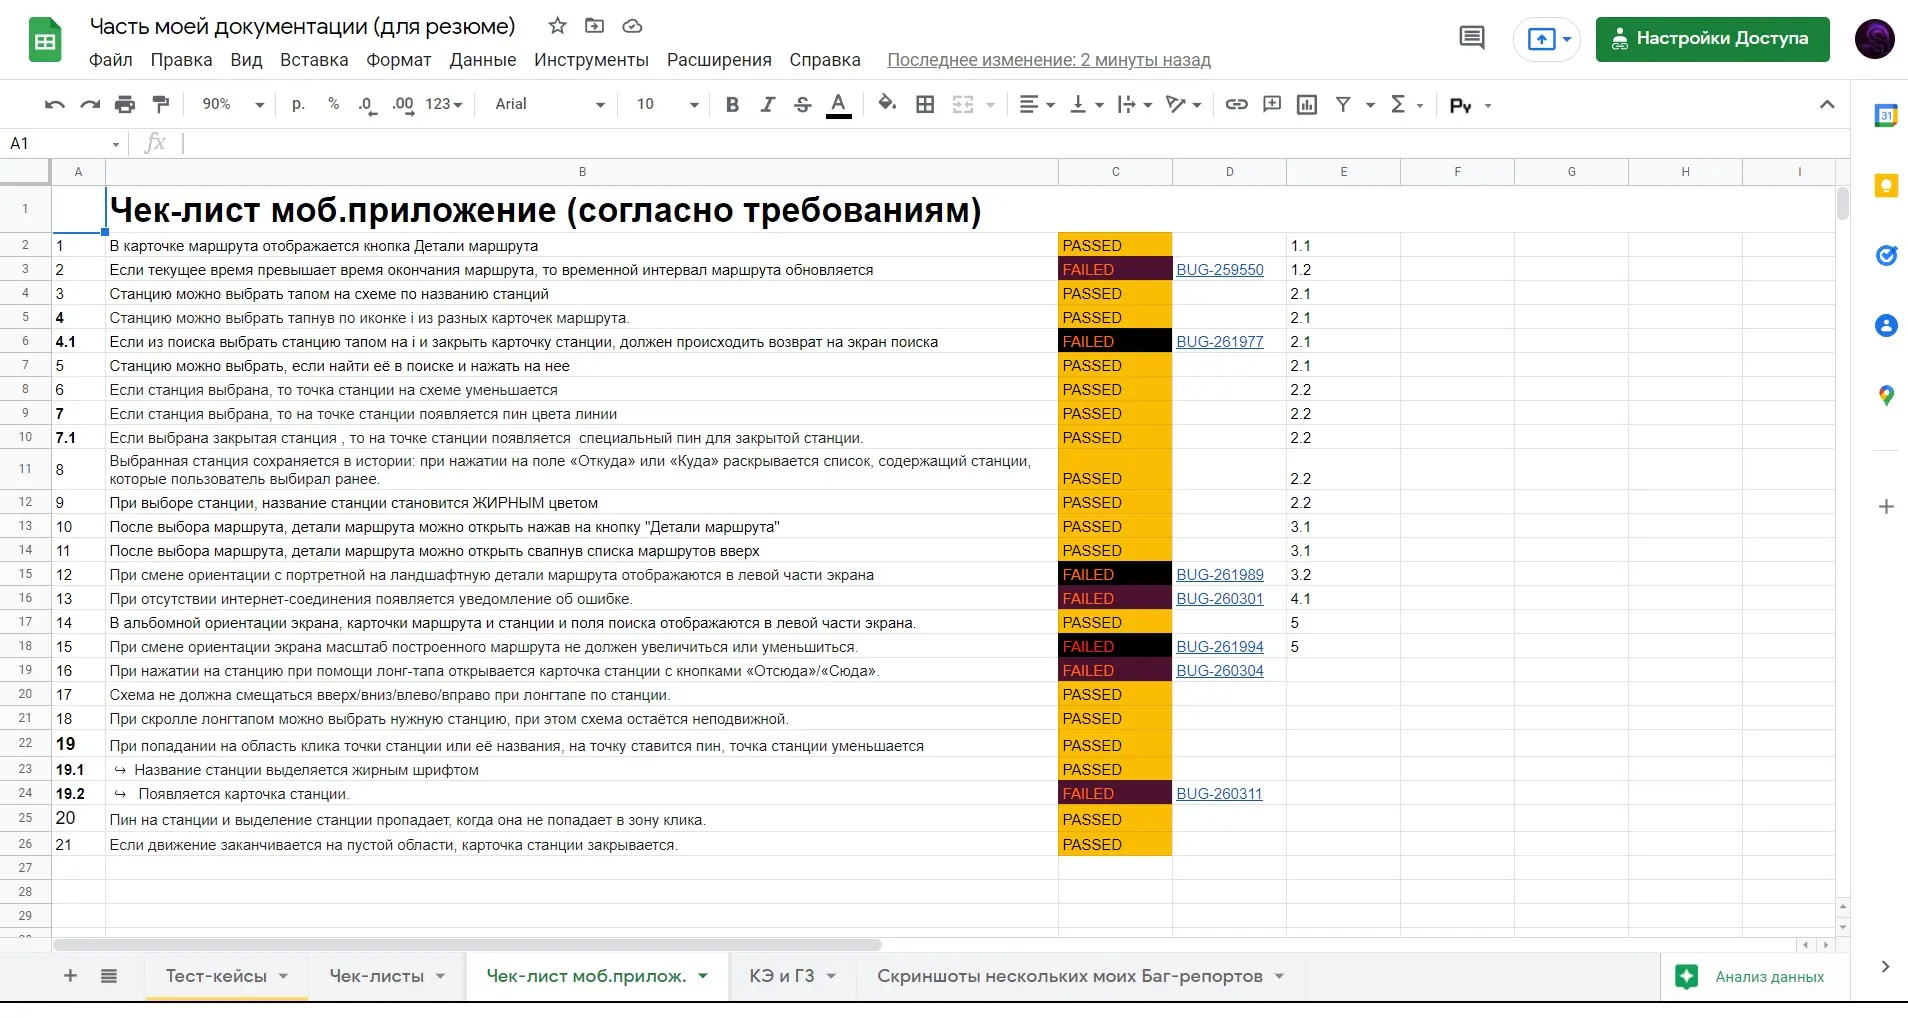Click the Настройки Доступа share button

(1712, 39)
